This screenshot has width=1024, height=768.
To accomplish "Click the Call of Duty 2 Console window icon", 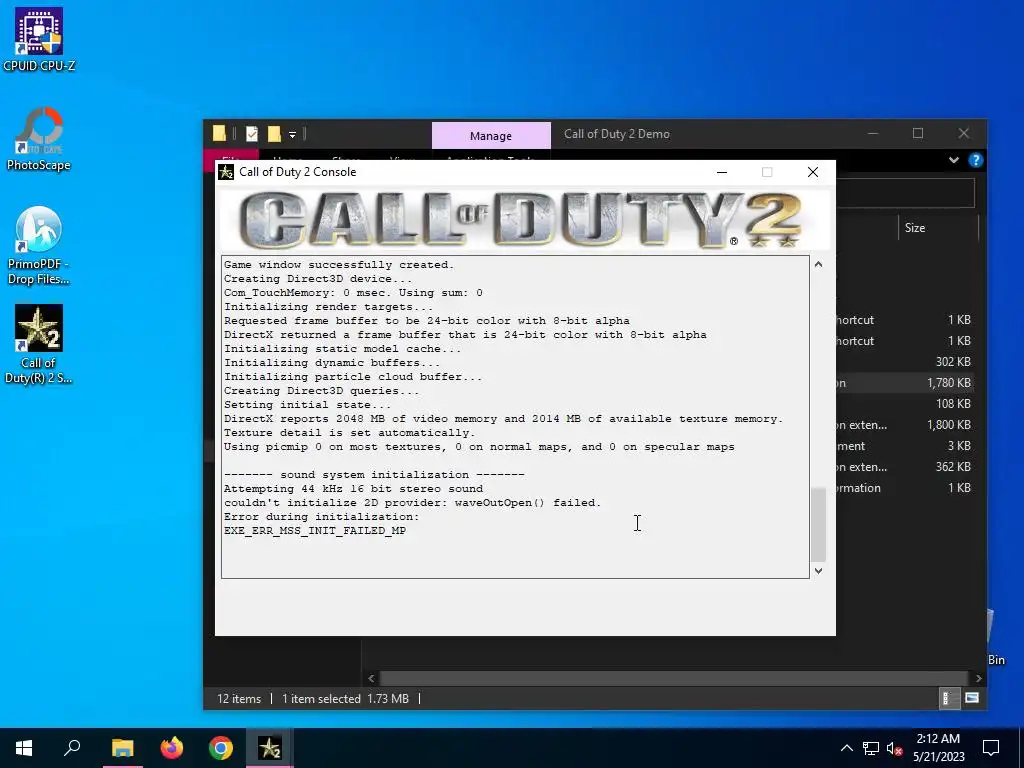I will click(x=226, y=172).
